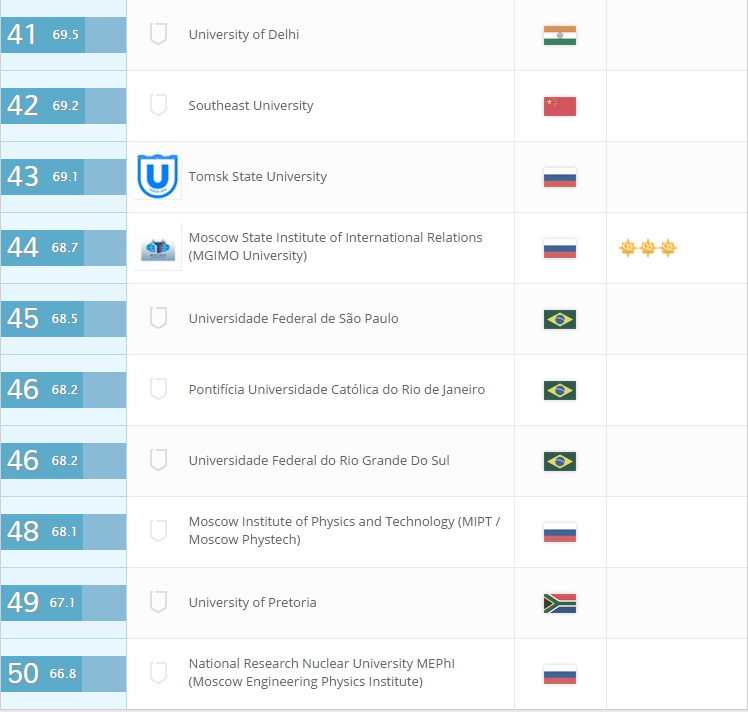748x712 pixels.
Task: Click Brazil flag for Rio Grande Do Sul
Action: (560, 462)
